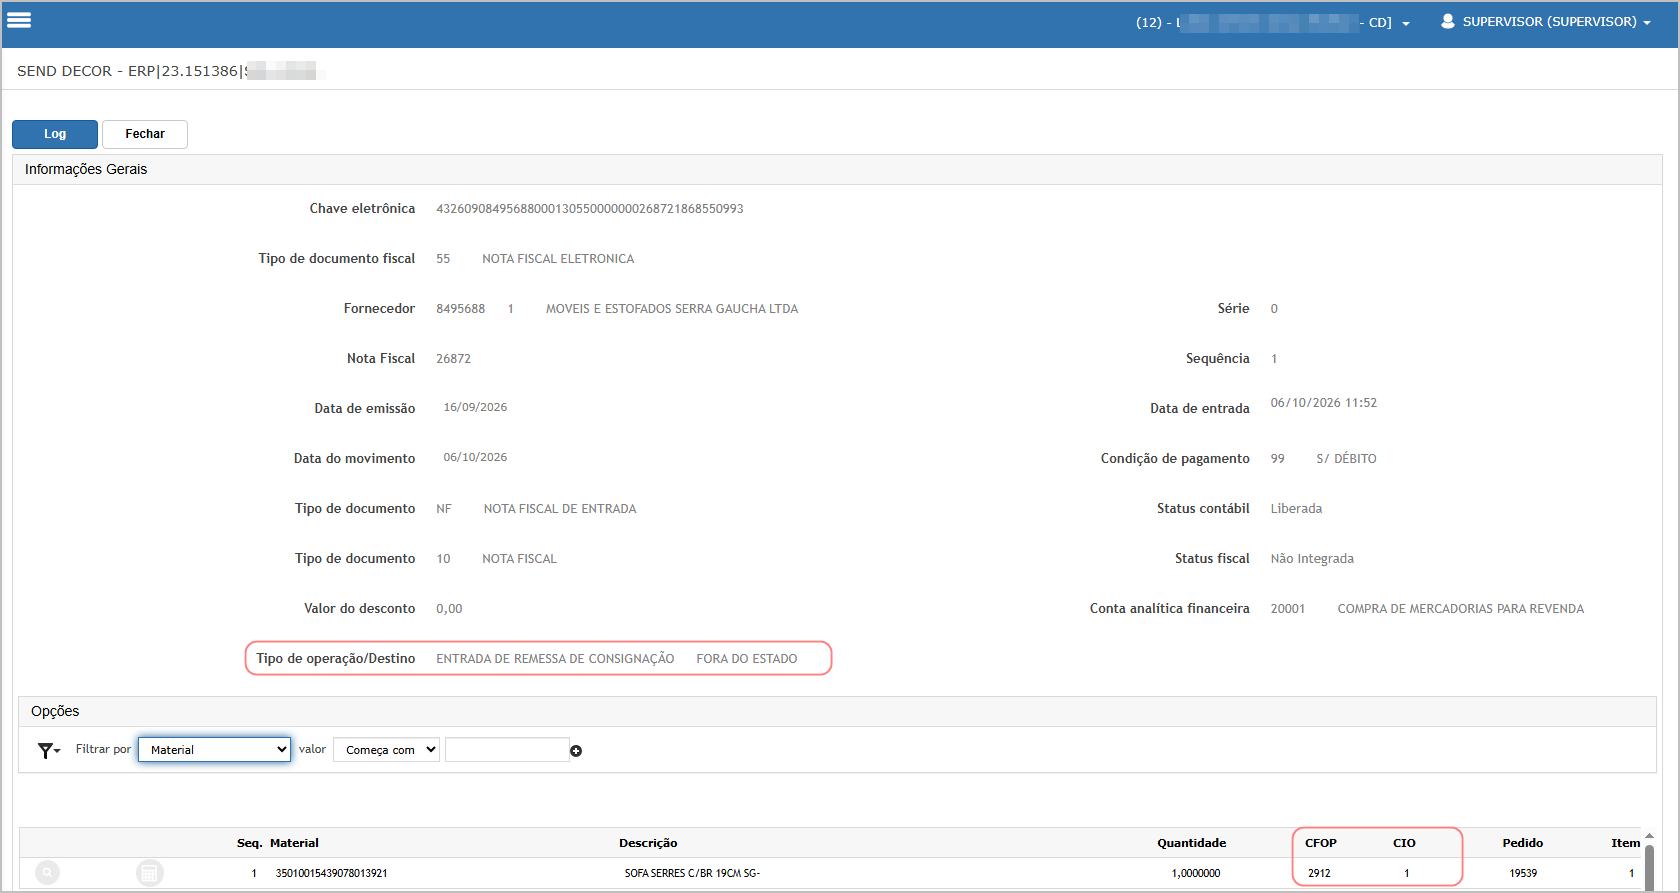Click the Quantidade column header
Image resolution: width=1680 pixels, height=893 pixels.
pyautogui.click(x=1191, y=843)
